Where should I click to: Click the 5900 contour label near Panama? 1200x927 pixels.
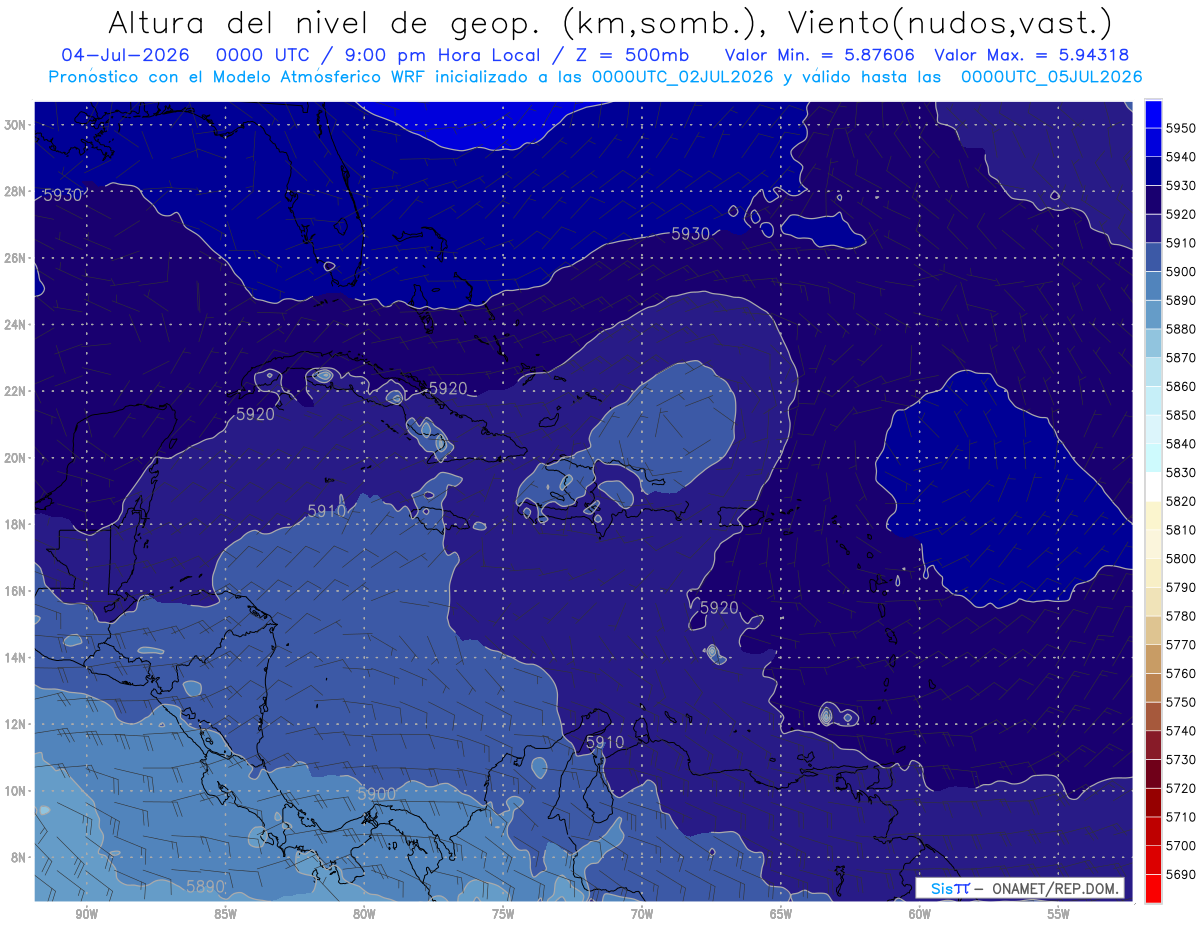(376, 794)
